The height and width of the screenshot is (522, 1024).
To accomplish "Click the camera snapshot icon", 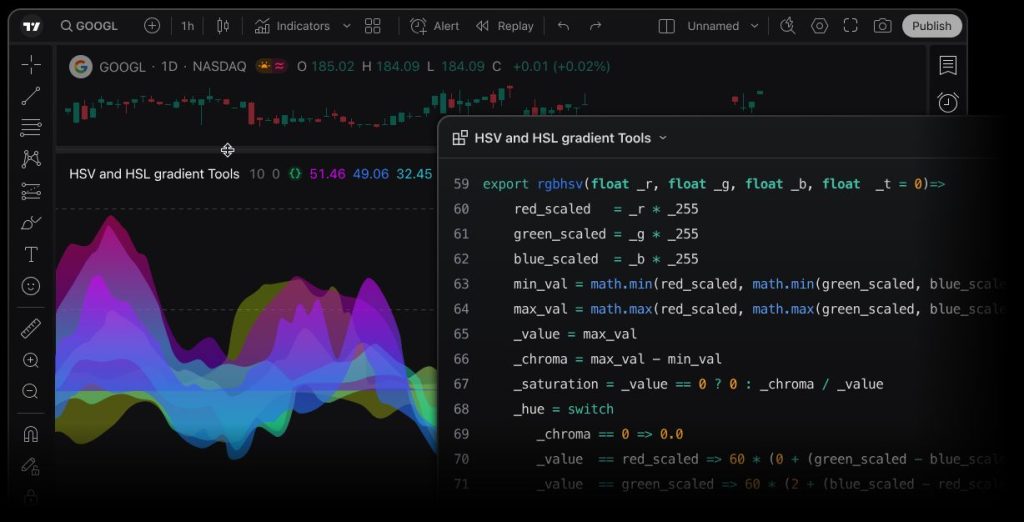I will tap(882, 26).
